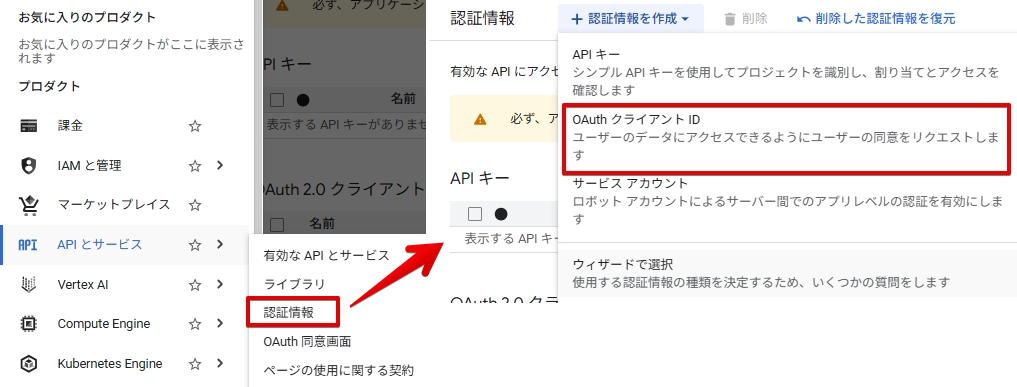Click the 名前 column header in the left API キー table
This screenshot has width=1017, height=387.
(403, 99)
